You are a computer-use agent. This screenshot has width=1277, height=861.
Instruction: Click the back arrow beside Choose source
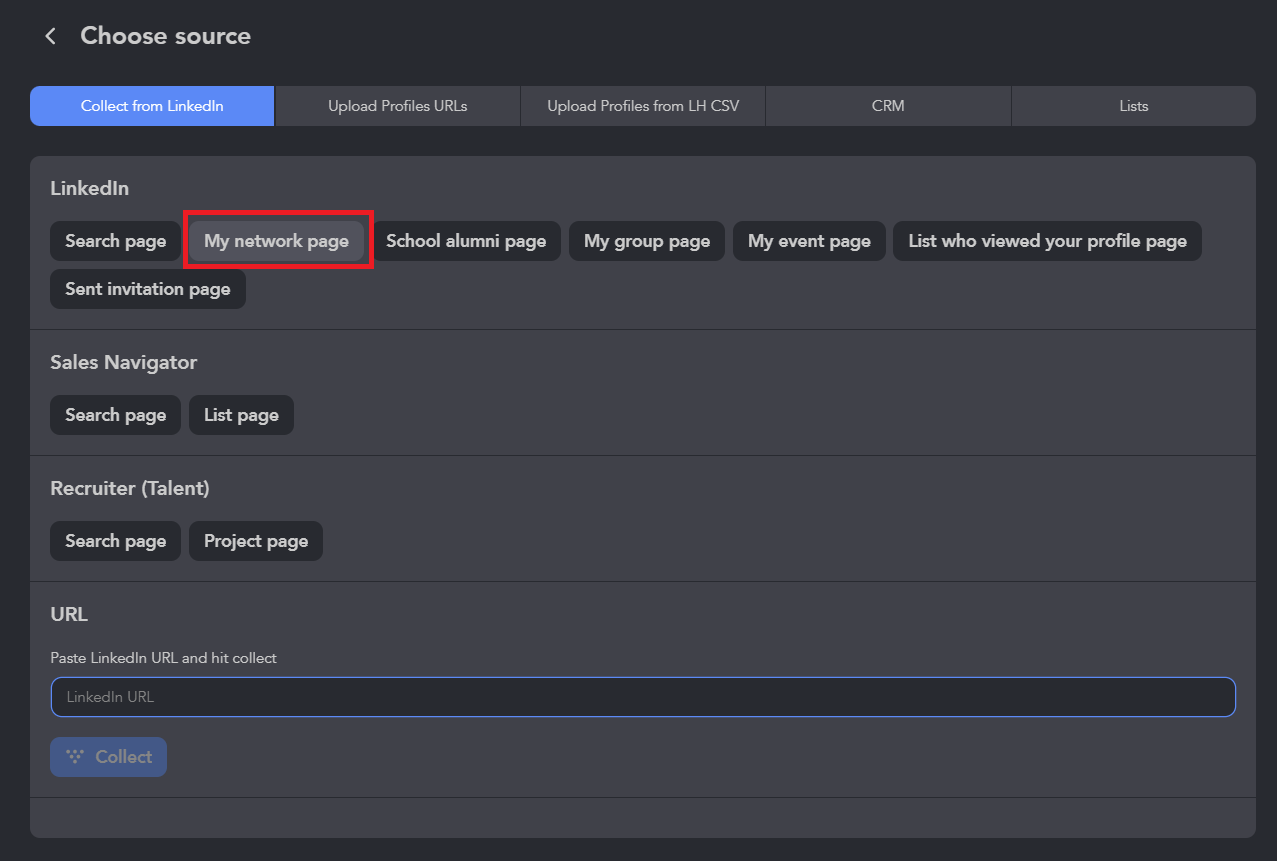point(50,36)
